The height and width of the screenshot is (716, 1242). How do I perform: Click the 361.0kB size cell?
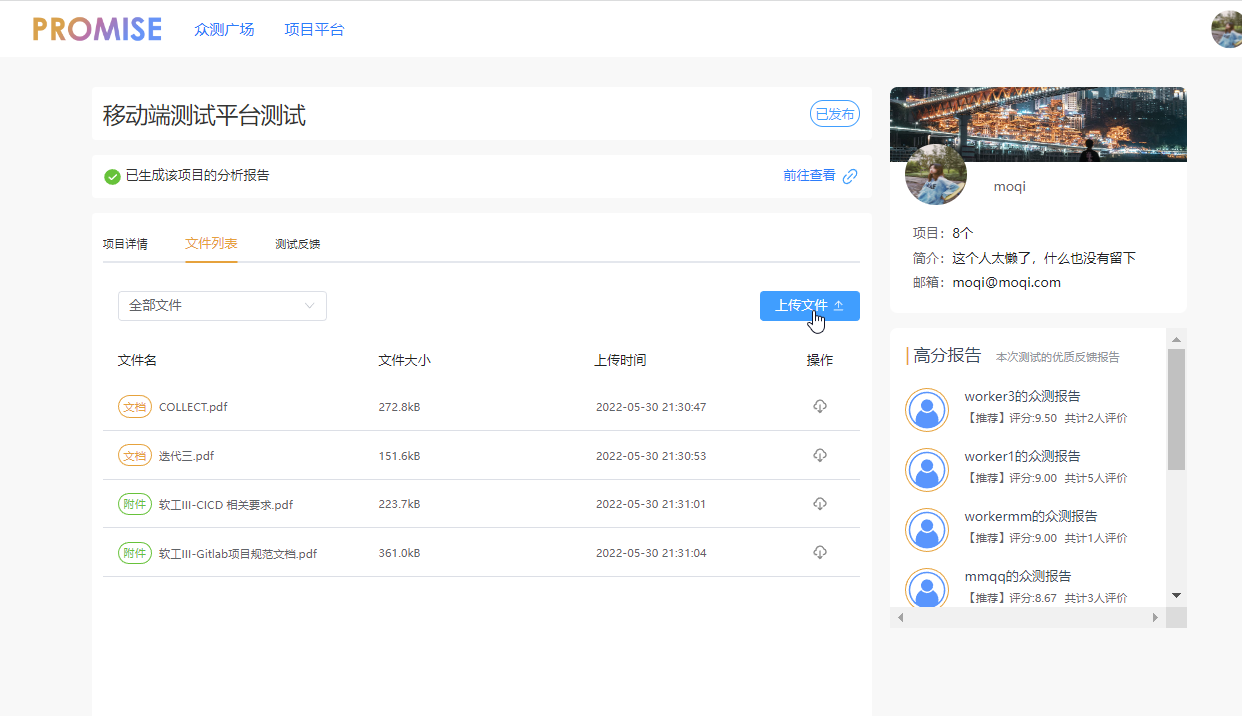399,552
